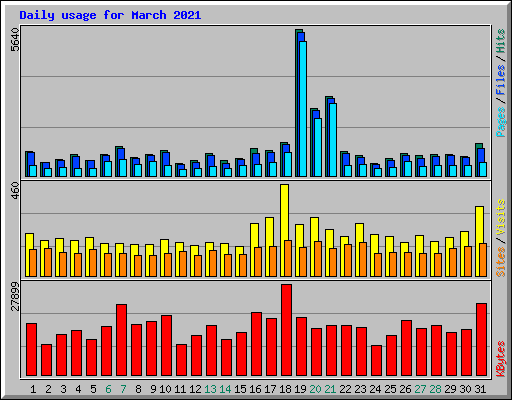Click day 19 on the x-axis
The height and width of the screenshot is (400, 512).
click(x=300, y=389)
